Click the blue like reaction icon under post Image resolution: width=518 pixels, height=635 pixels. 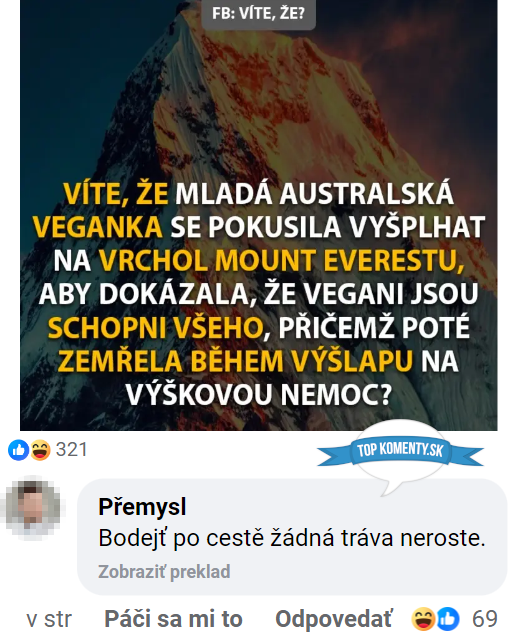(x=18, y=450)
